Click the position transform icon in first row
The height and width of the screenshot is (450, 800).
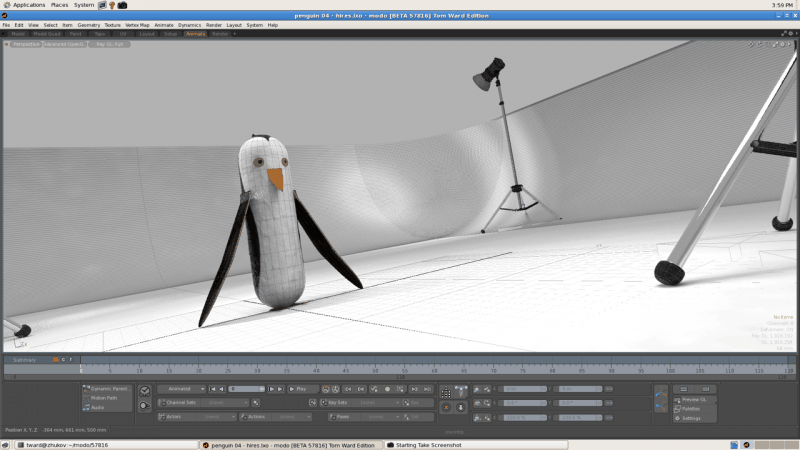tap(477, 389)
